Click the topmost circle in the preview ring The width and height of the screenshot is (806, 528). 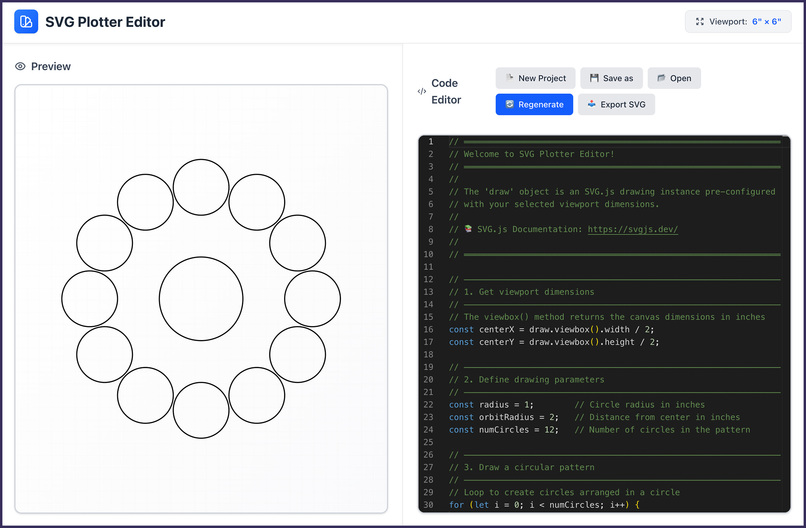pos(201,187)
